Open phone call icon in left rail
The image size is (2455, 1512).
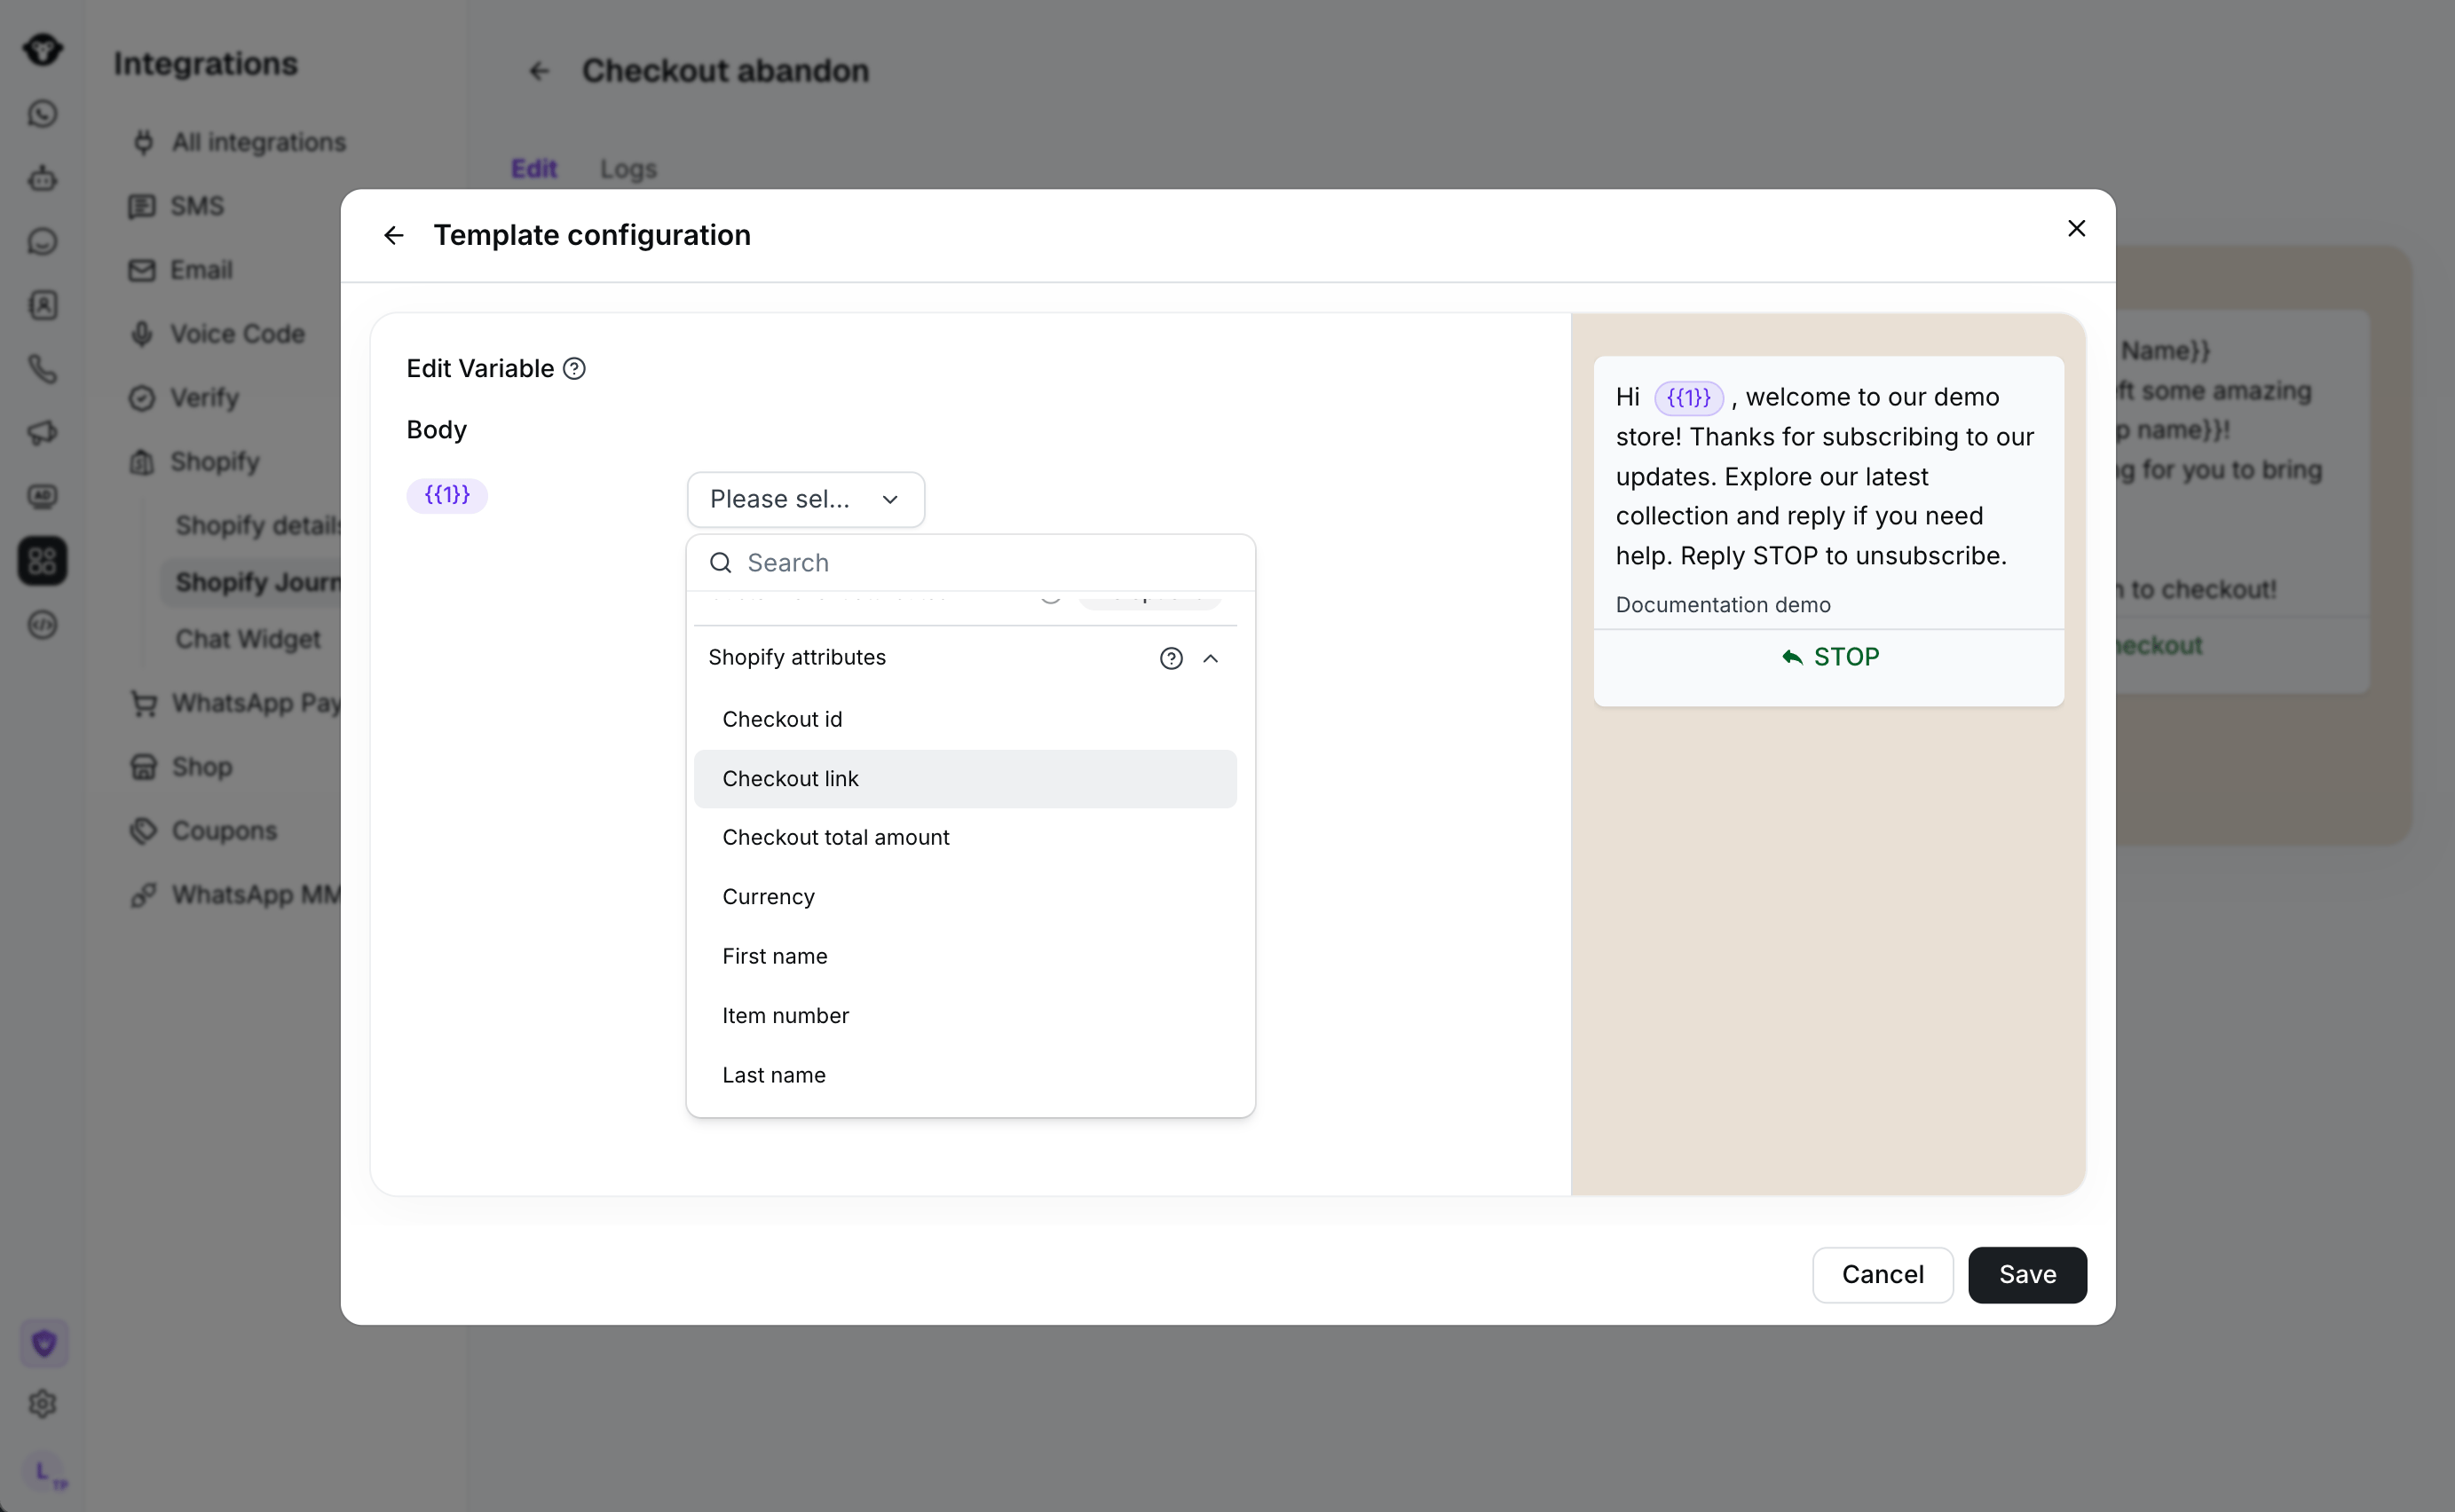coord(42,369)
